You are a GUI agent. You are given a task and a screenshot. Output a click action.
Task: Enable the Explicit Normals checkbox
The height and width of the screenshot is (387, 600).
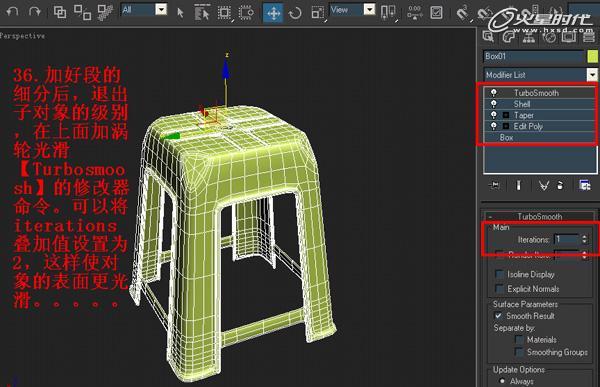pos(499,288)
